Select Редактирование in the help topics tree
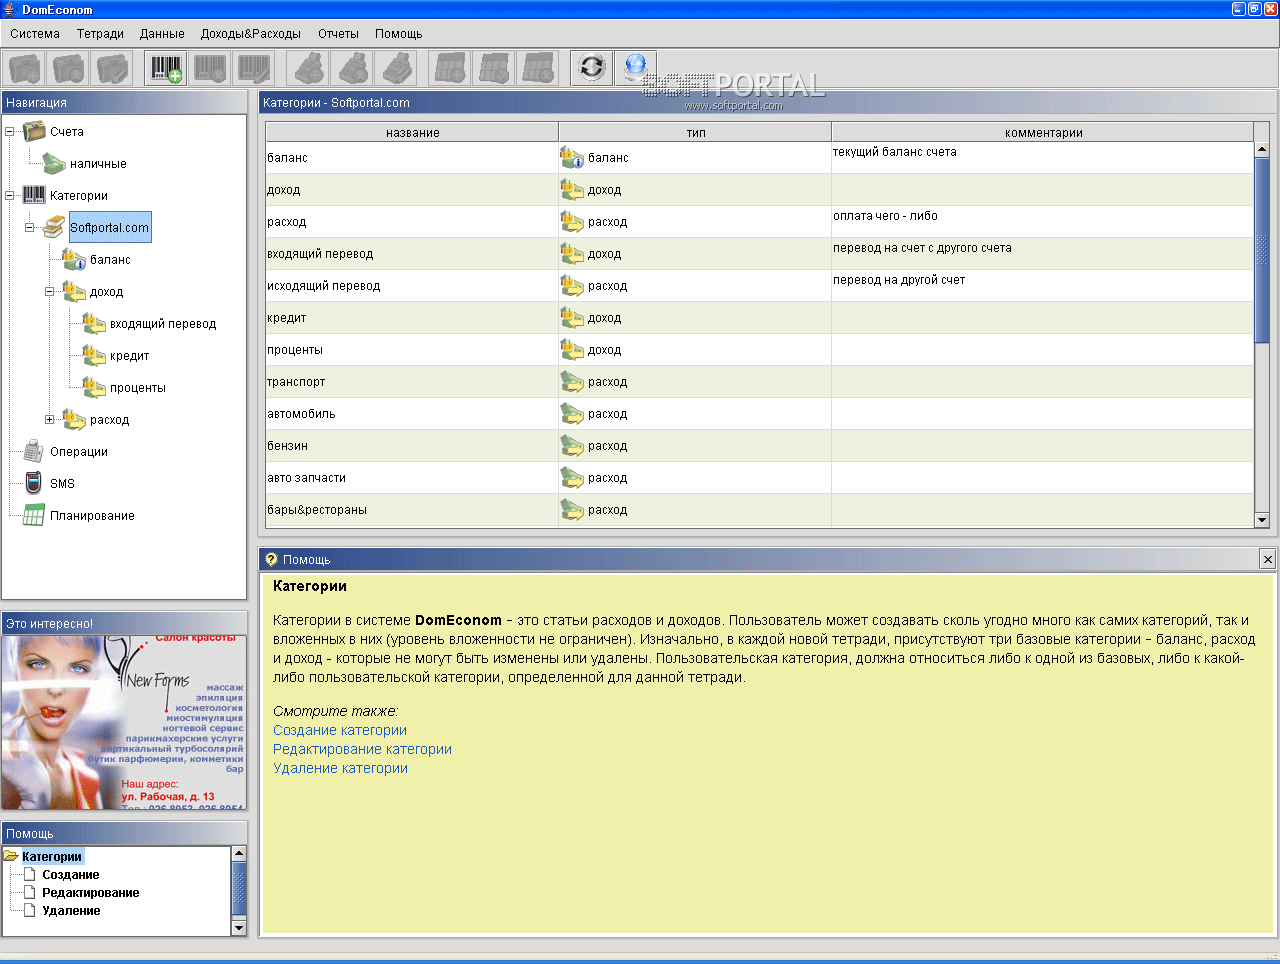Screen dimensions: 1280x964 click(x=91, y=893)
